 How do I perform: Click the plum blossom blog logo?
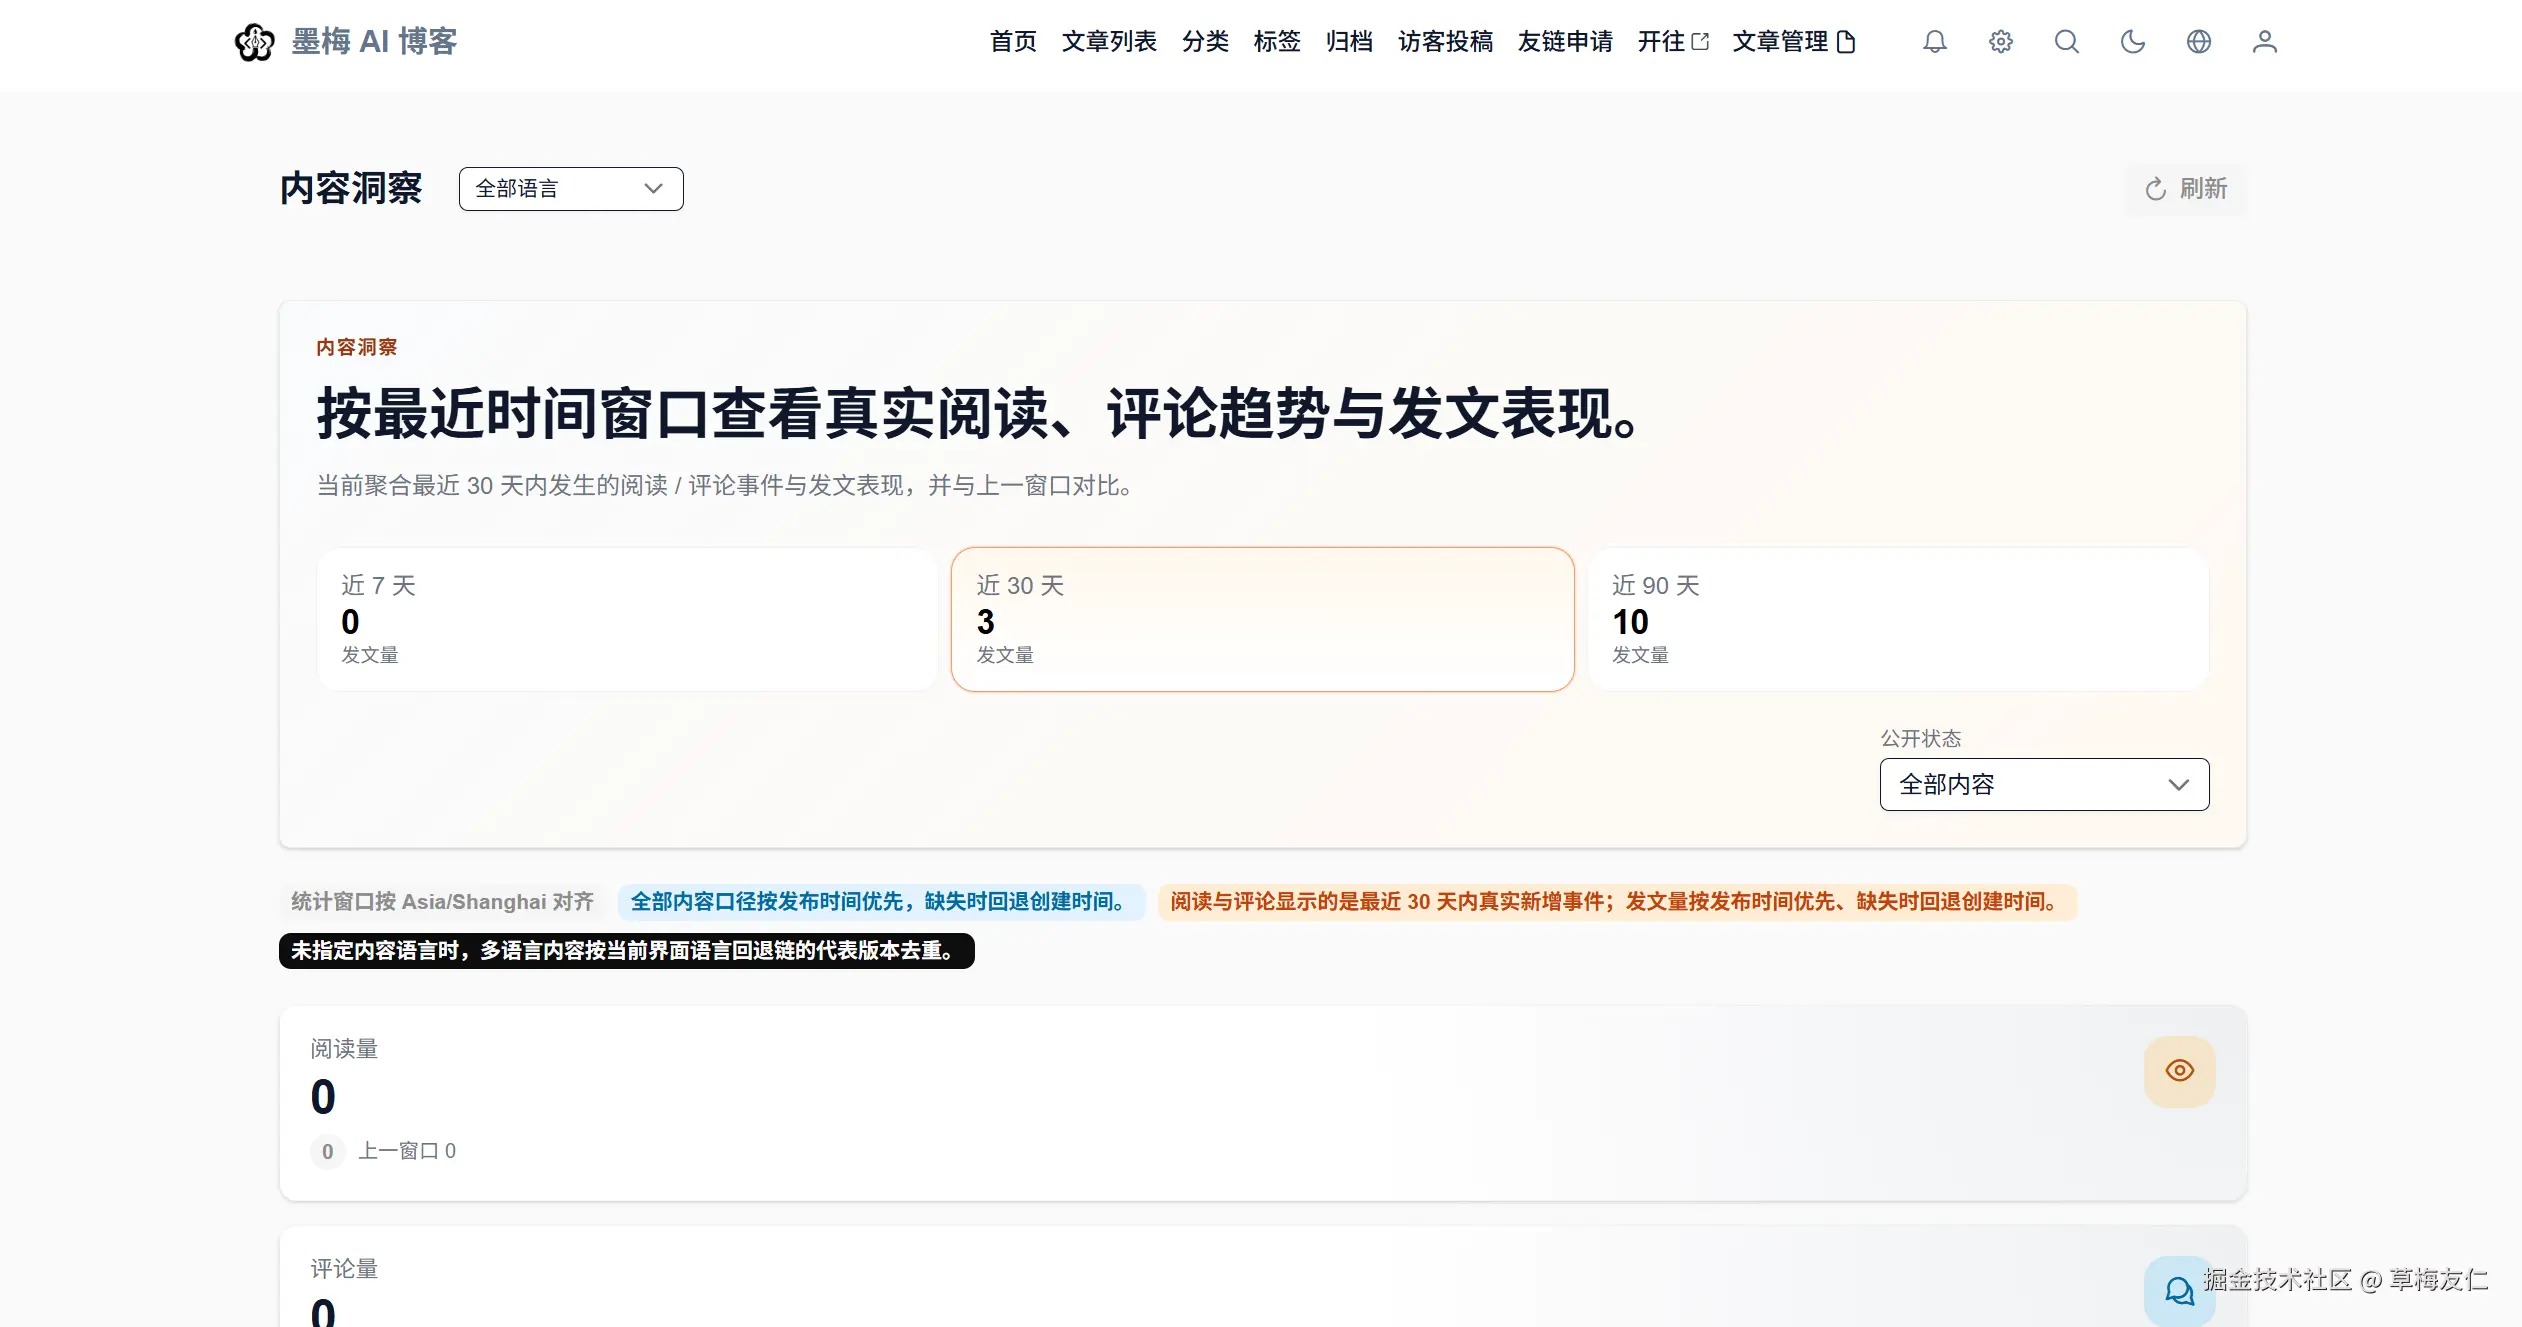[255, 42]
